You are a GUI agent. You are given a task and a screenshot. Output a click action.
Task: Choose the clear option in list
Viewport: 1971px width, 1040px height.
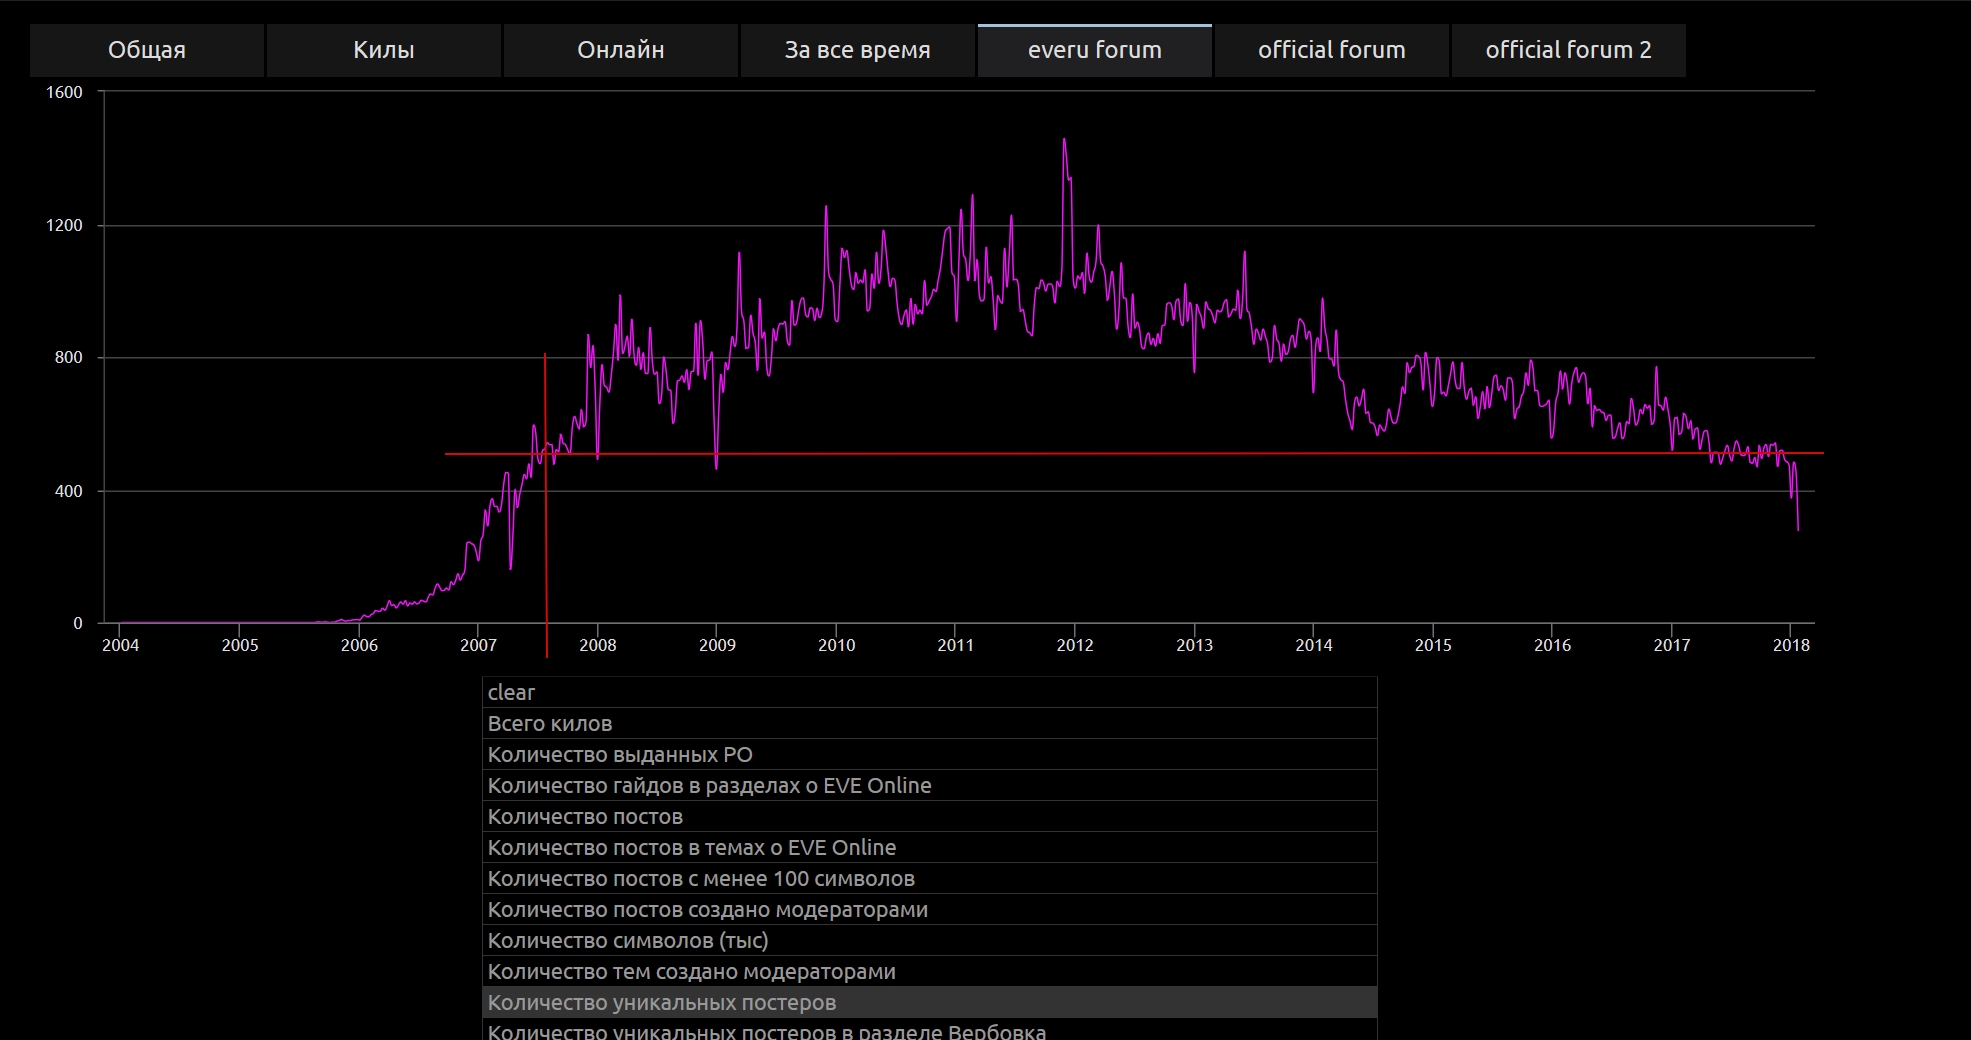click(930, 692)
